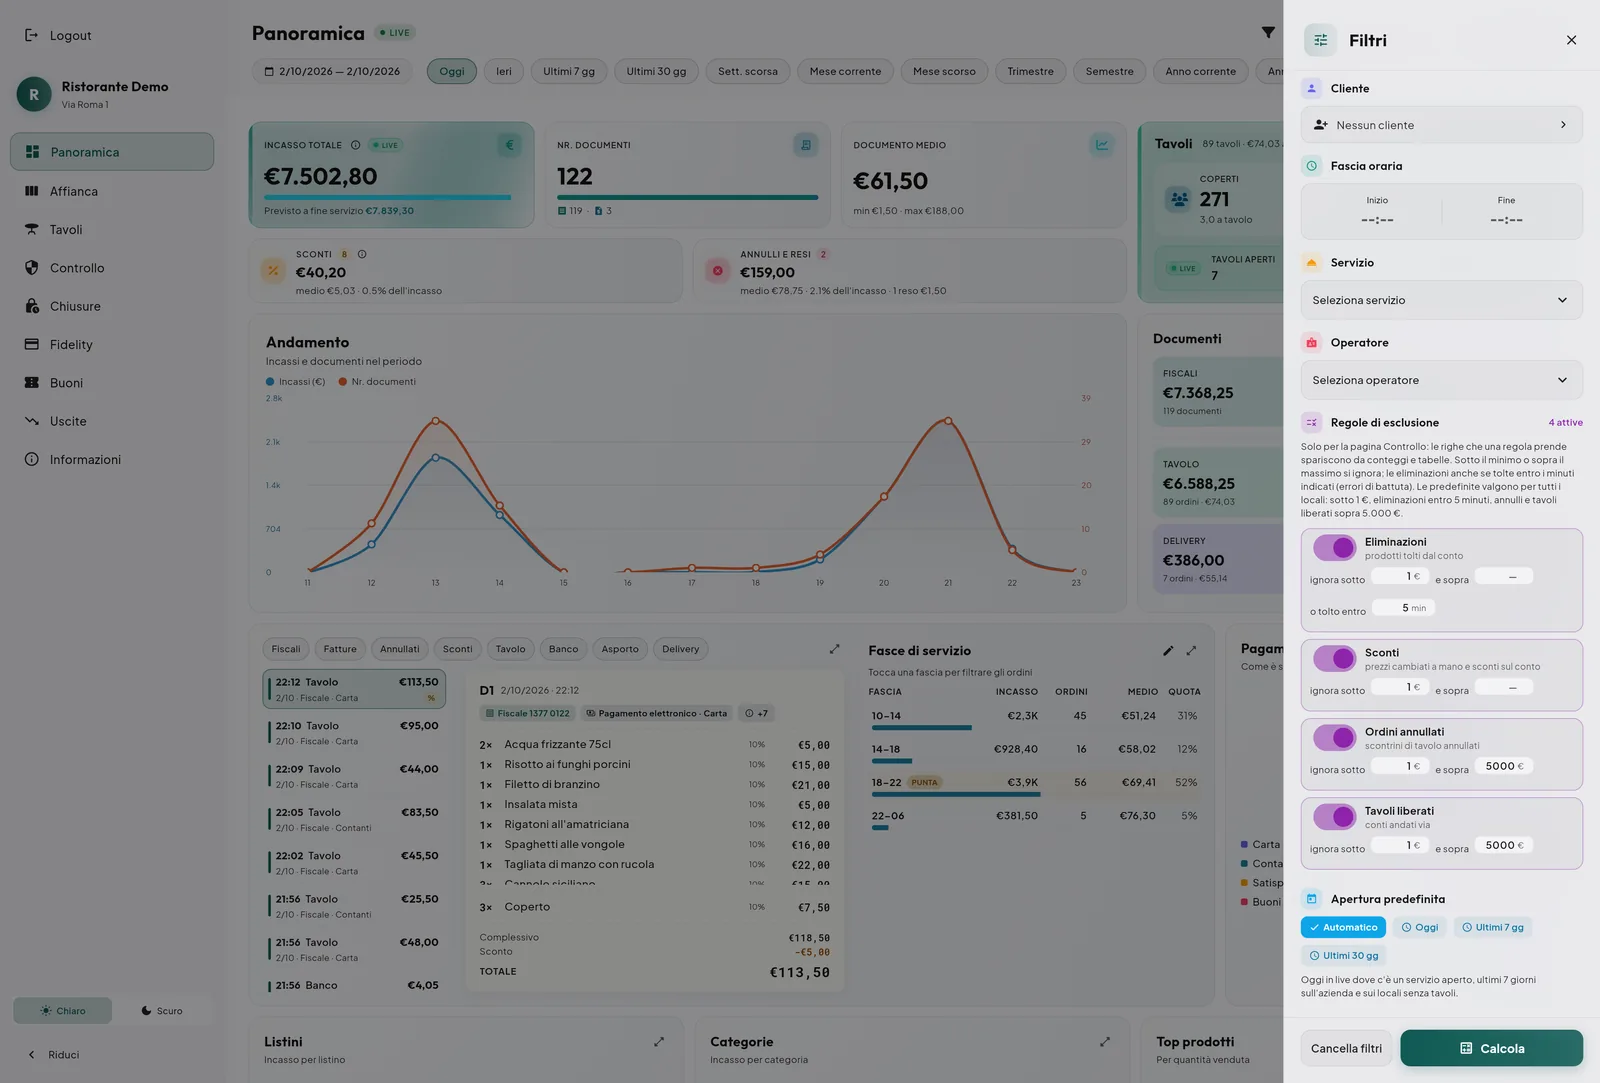This screenshot has width=1600, height=1083.
Task: Select Ultimi 30 gg default opening
Action: click(1343, 956)
